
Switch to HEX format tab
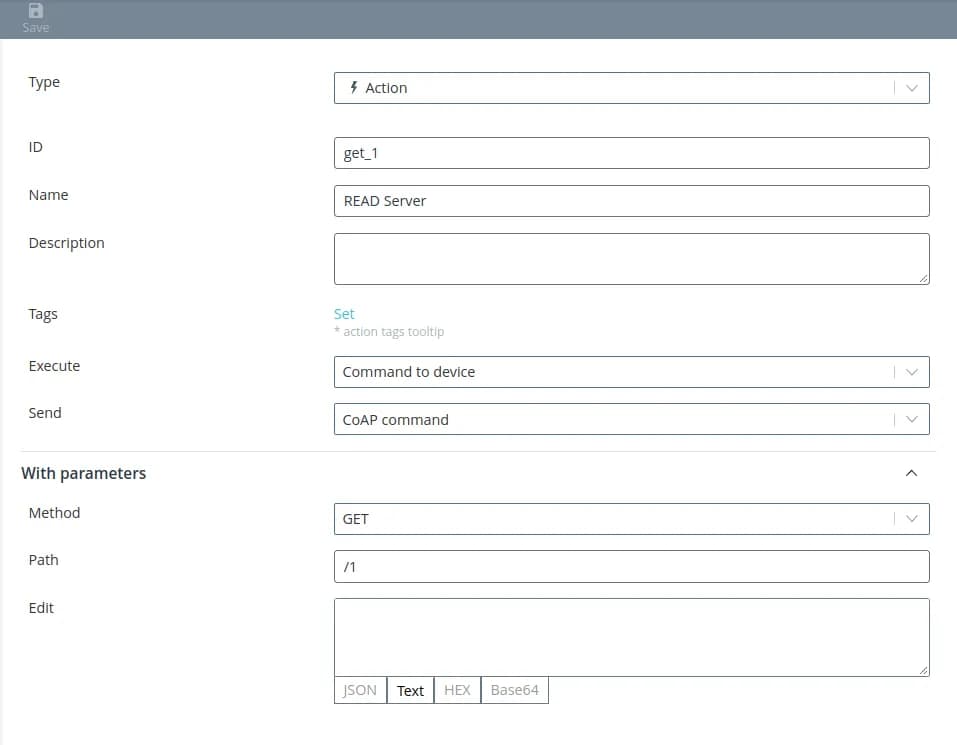457,691
